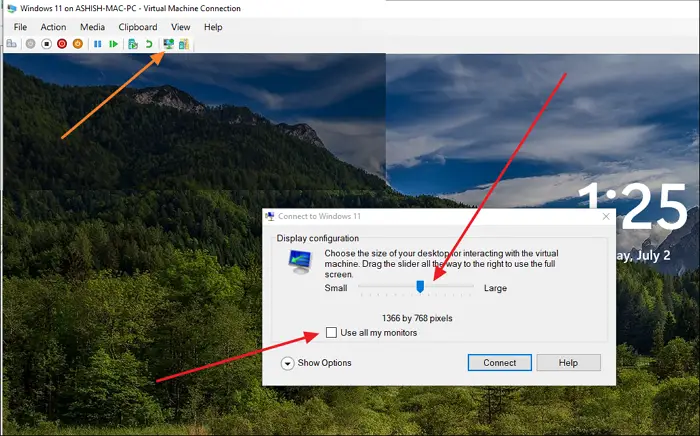
Task: Click the desktop size slider thumb
Action: 420,287
